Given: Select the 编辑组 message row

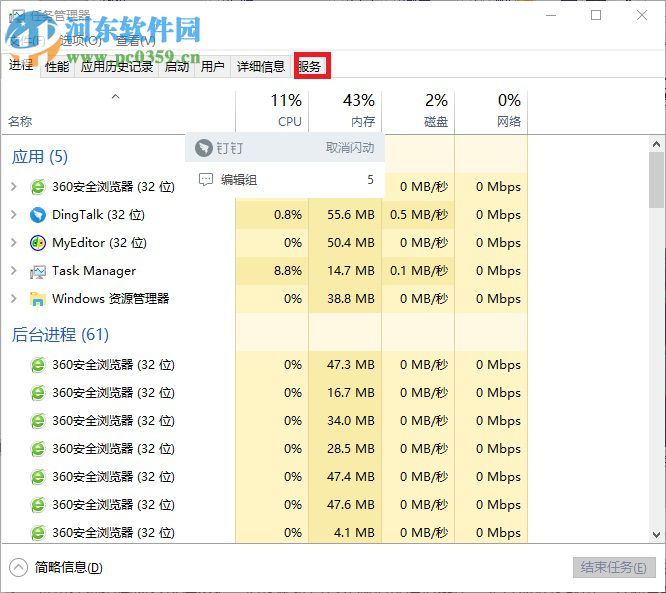Looking at the screenshot, I should click(285, 180).
